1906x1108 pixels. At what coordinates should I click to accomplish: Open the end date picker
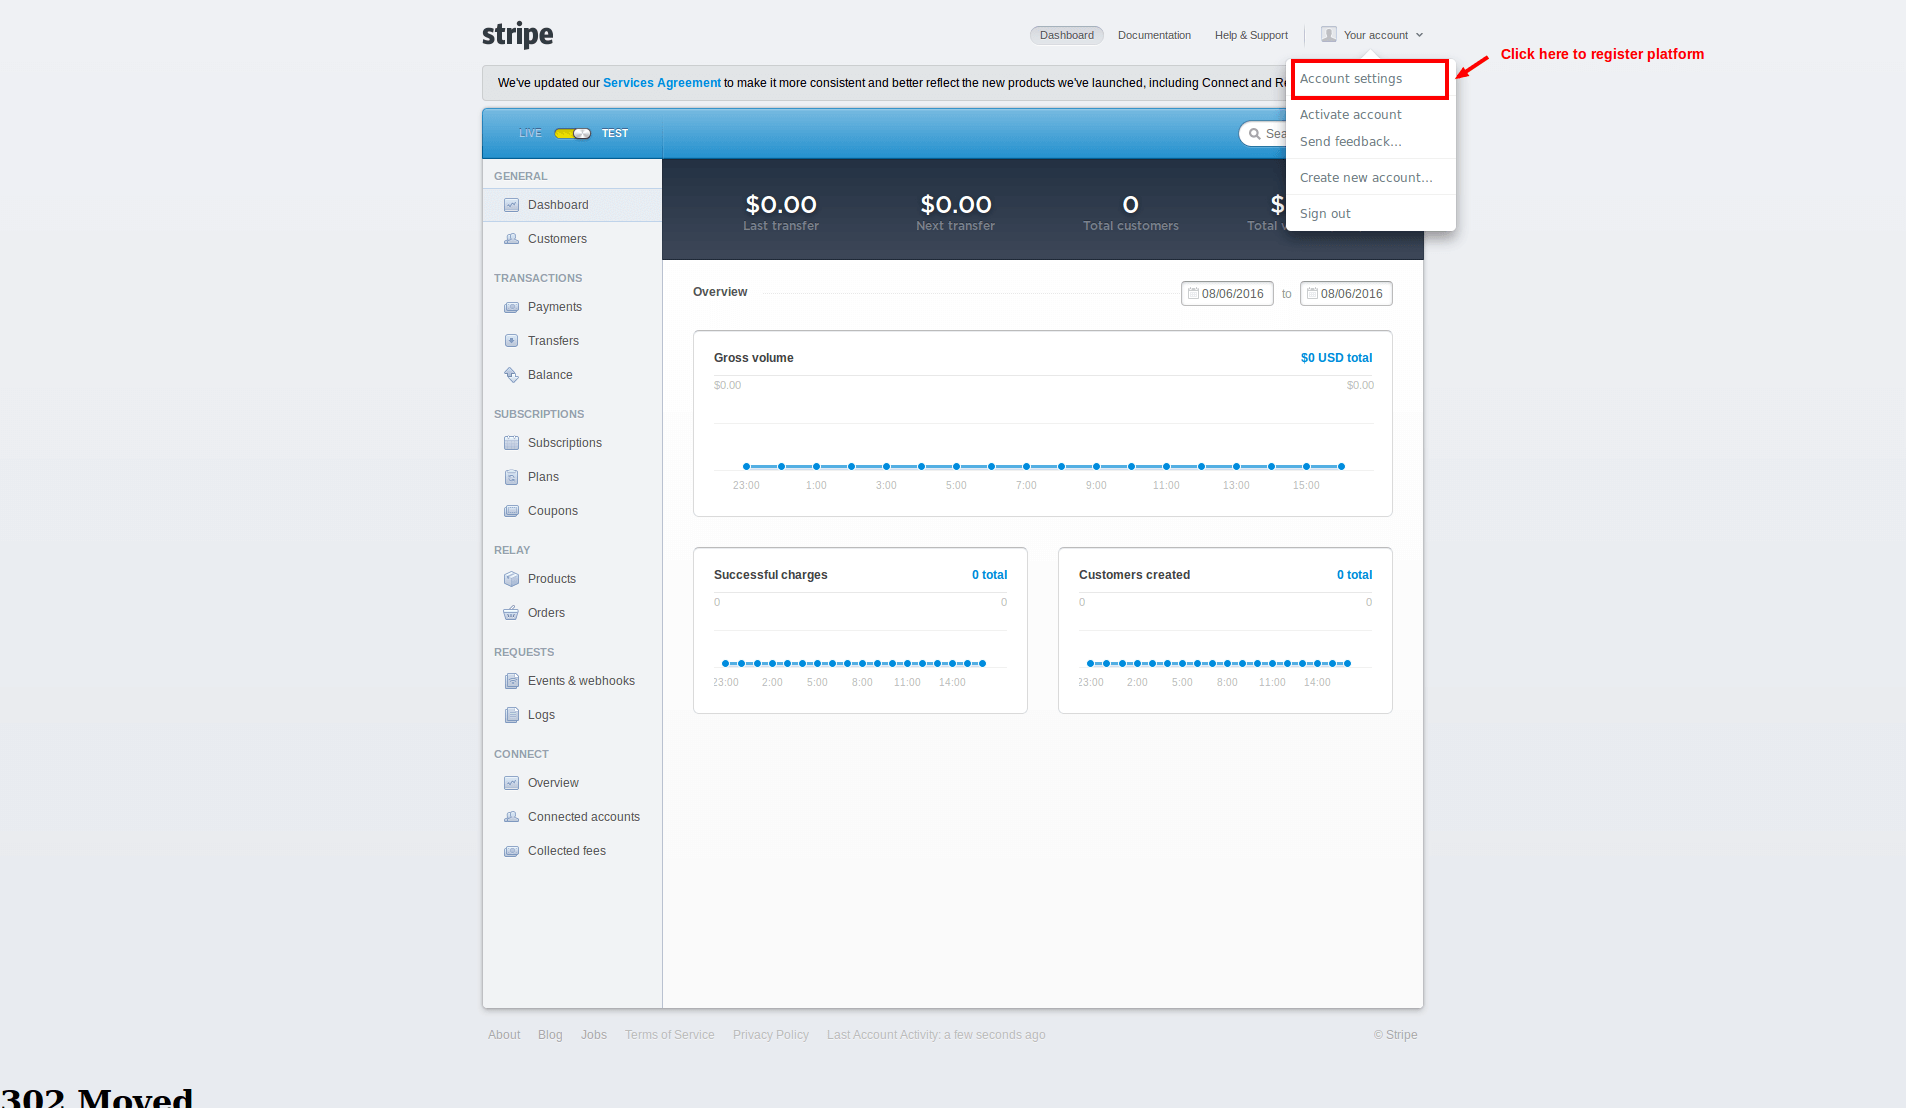[1346, 294]
